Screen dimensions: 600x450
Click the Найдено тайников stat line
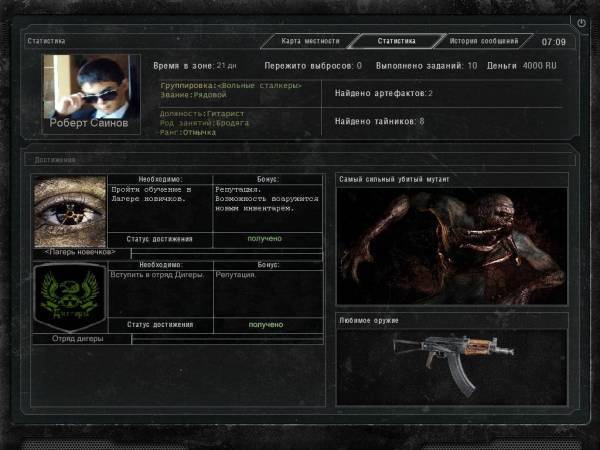(380, 122)
